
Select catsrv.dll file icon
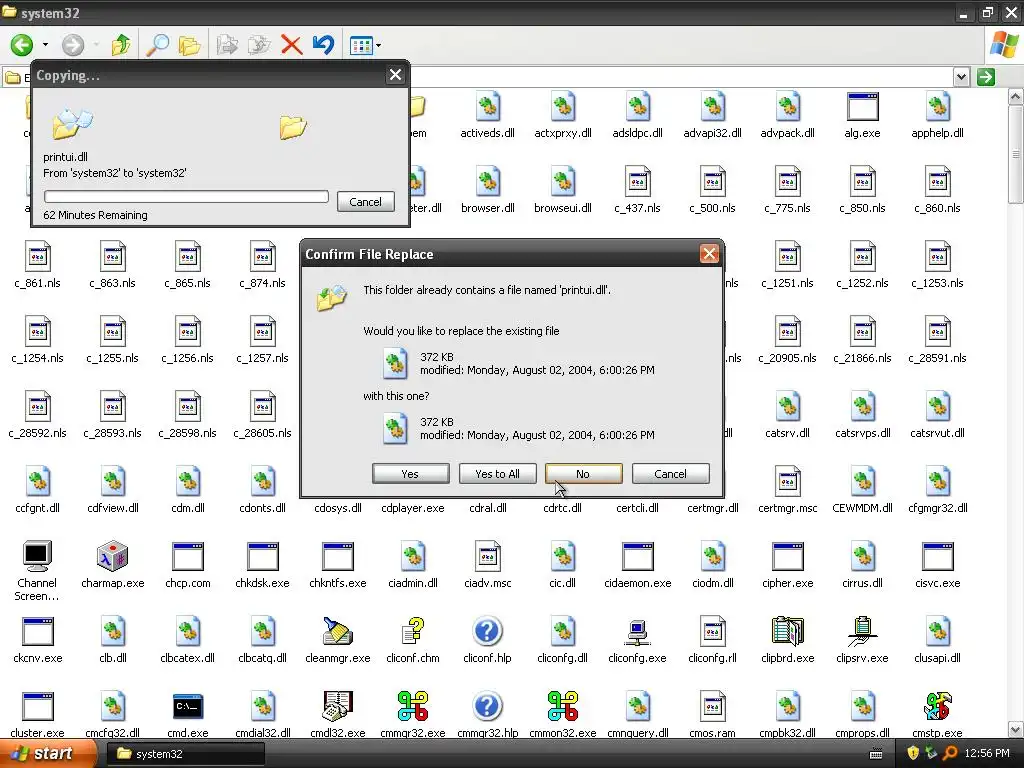point(788,408)
